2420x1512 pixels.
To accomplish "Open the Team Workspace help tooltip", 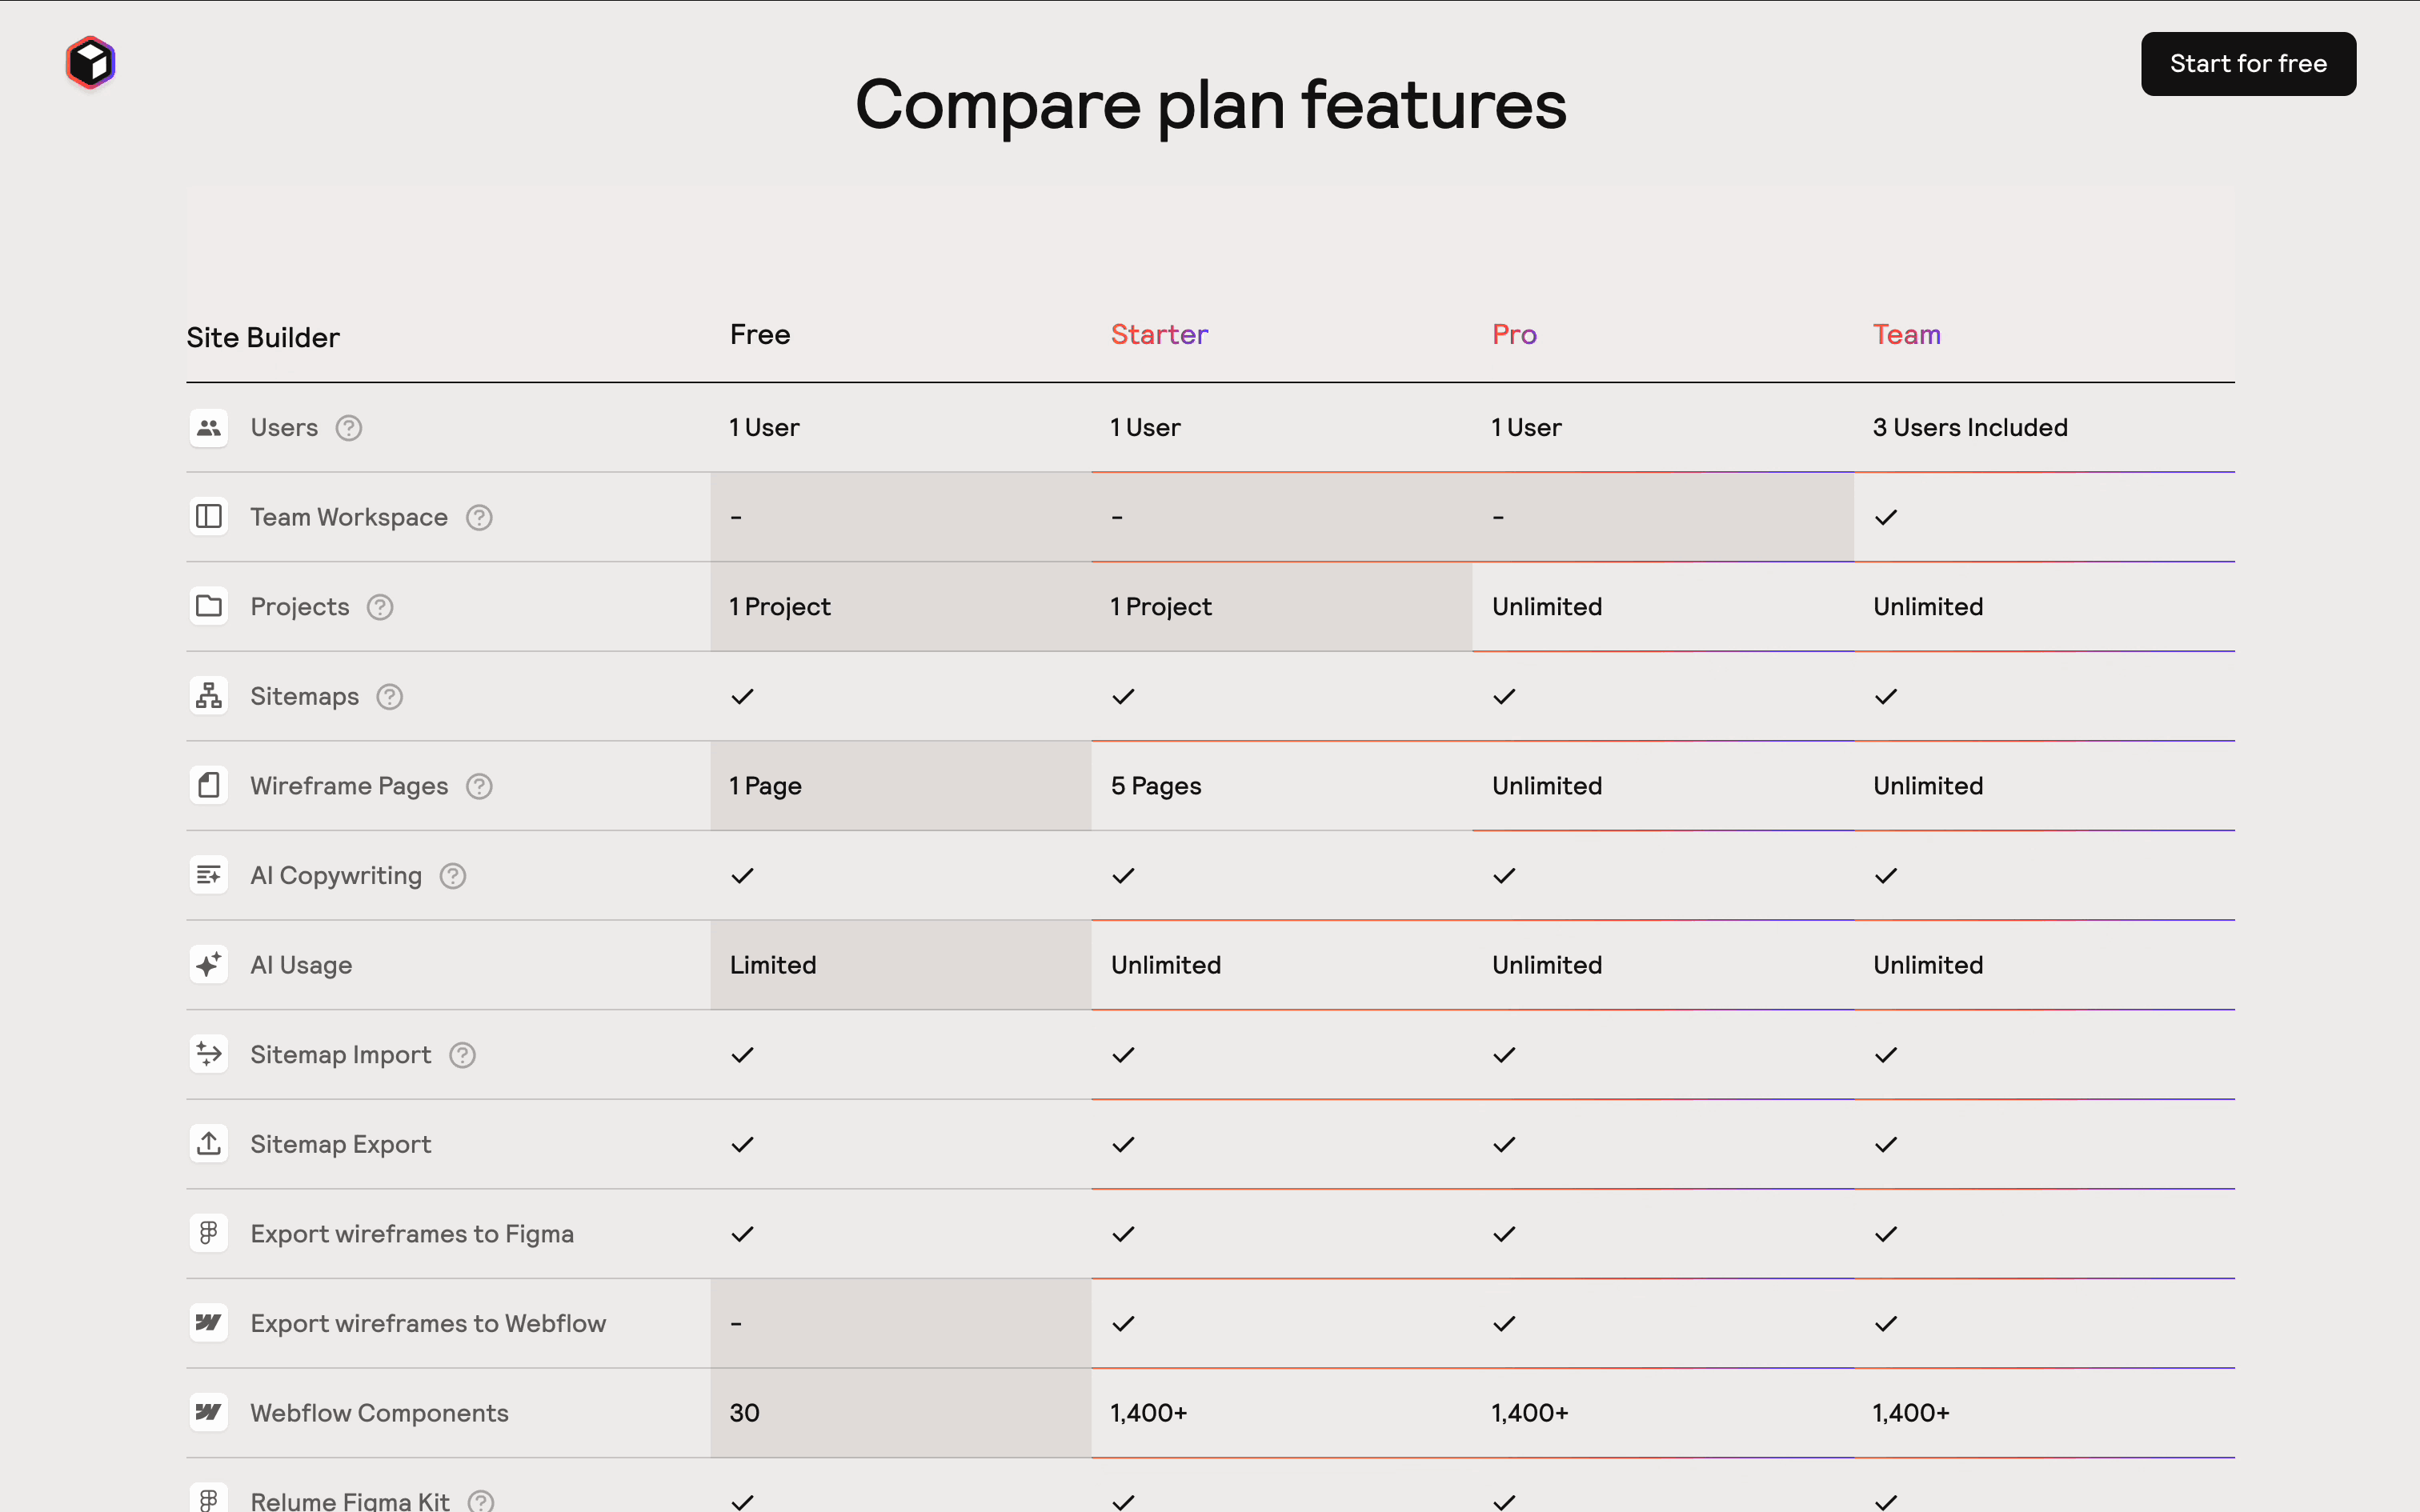I will coord(478,517).
